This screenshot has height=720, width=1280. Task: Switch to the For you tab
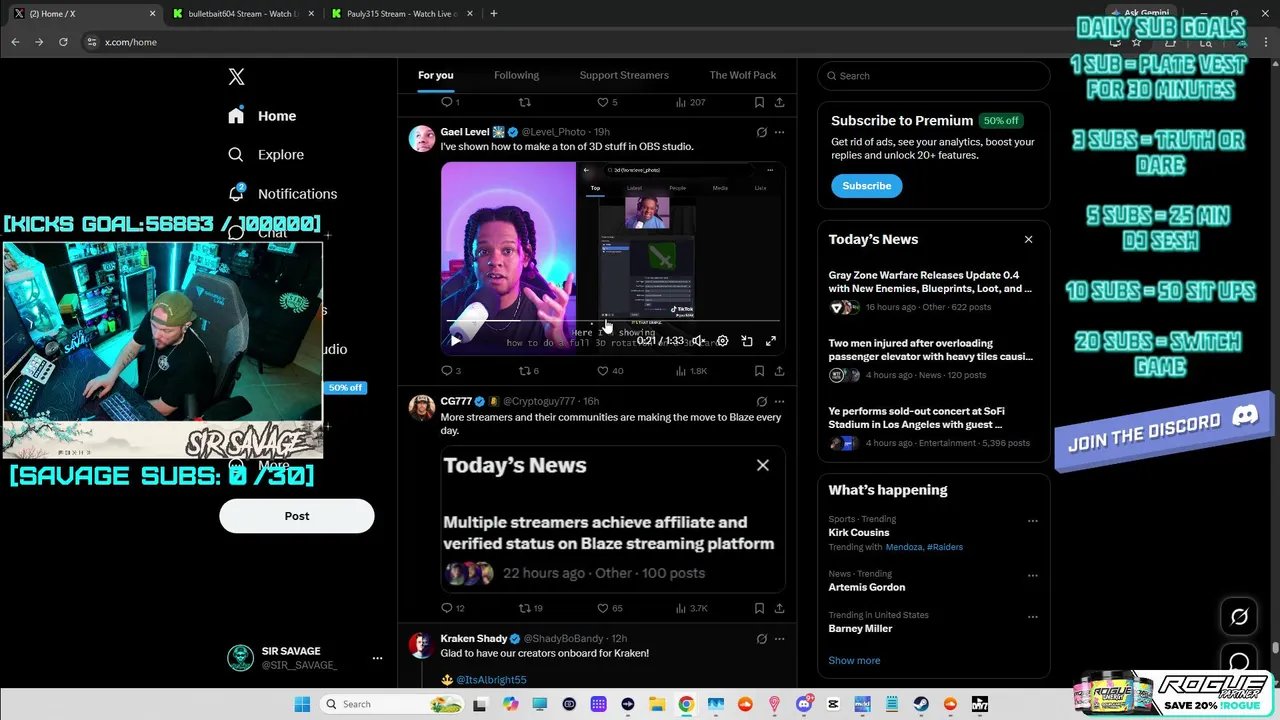pyautogui.click(x=436, y=76)
